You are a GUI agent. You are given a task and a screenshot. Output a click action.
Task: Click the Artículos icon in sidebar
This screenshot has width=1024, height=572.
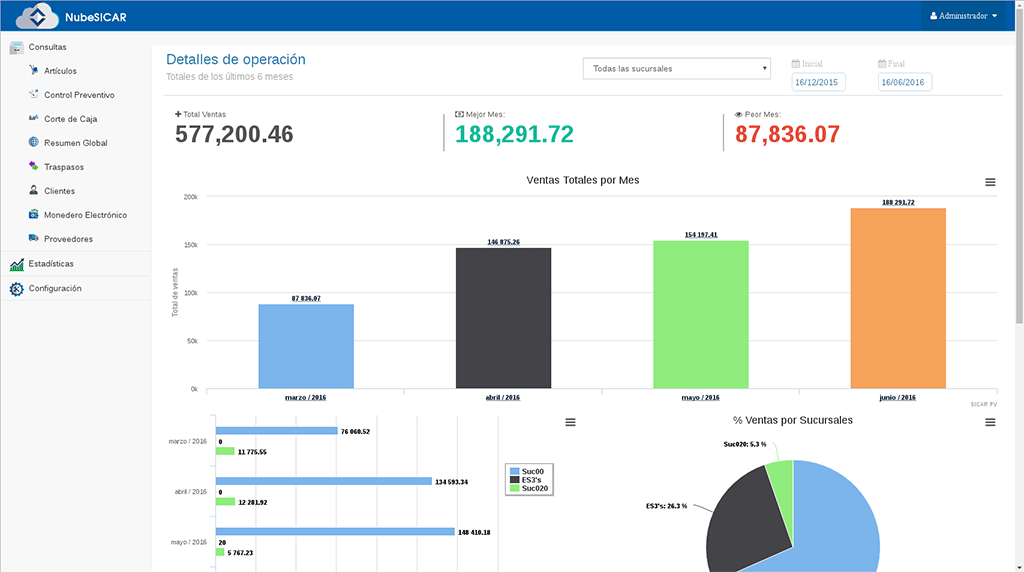[x=33, y=70]
